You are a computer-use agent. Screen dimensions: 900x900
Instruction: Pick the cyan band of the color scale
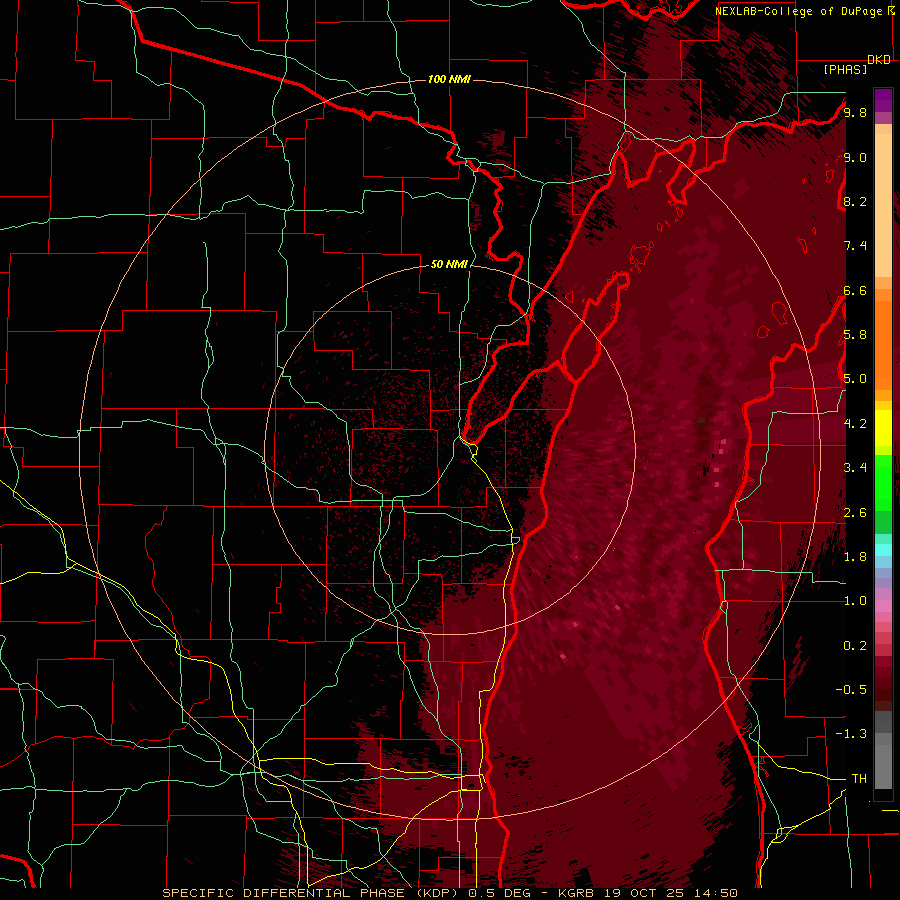[883, 550]
